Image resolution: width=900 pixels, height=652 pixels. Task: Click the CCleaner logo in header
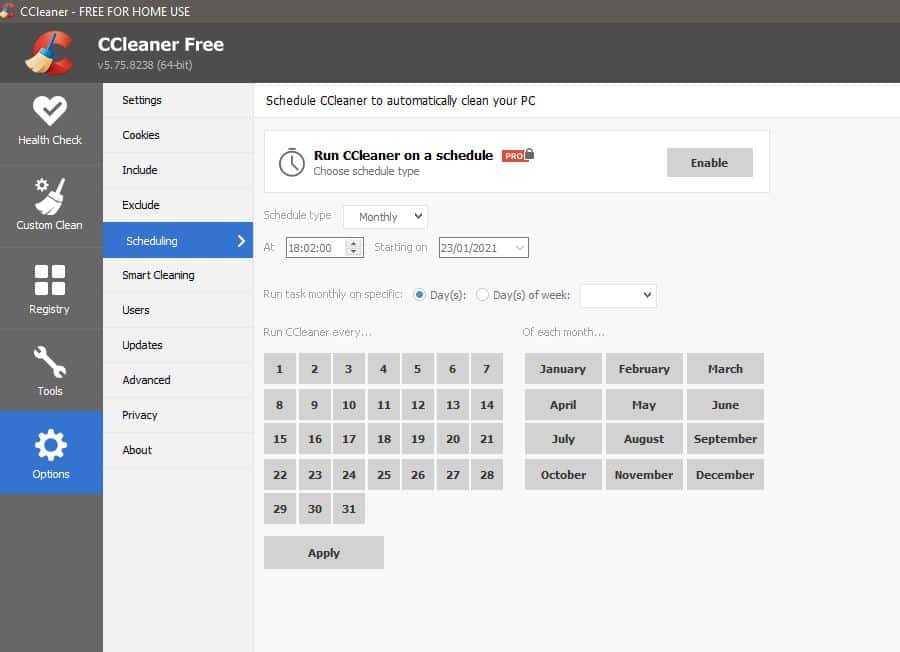(x=49, y=53)
